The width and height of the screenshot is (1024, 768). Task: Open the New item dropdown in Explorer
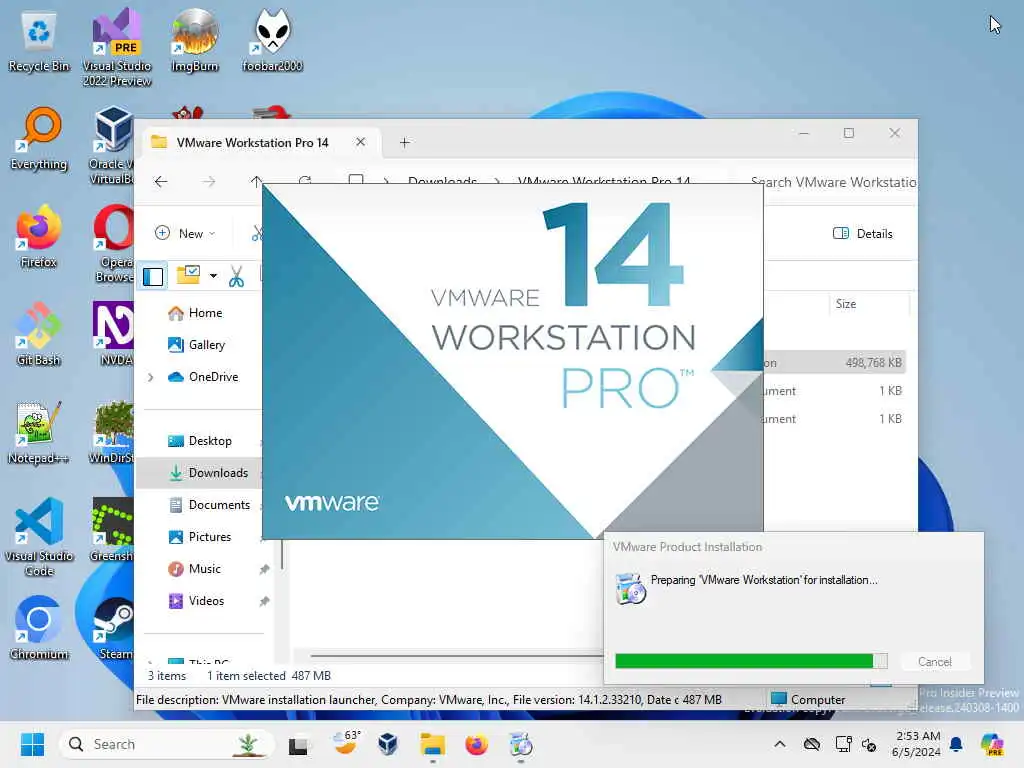point(185,233)
